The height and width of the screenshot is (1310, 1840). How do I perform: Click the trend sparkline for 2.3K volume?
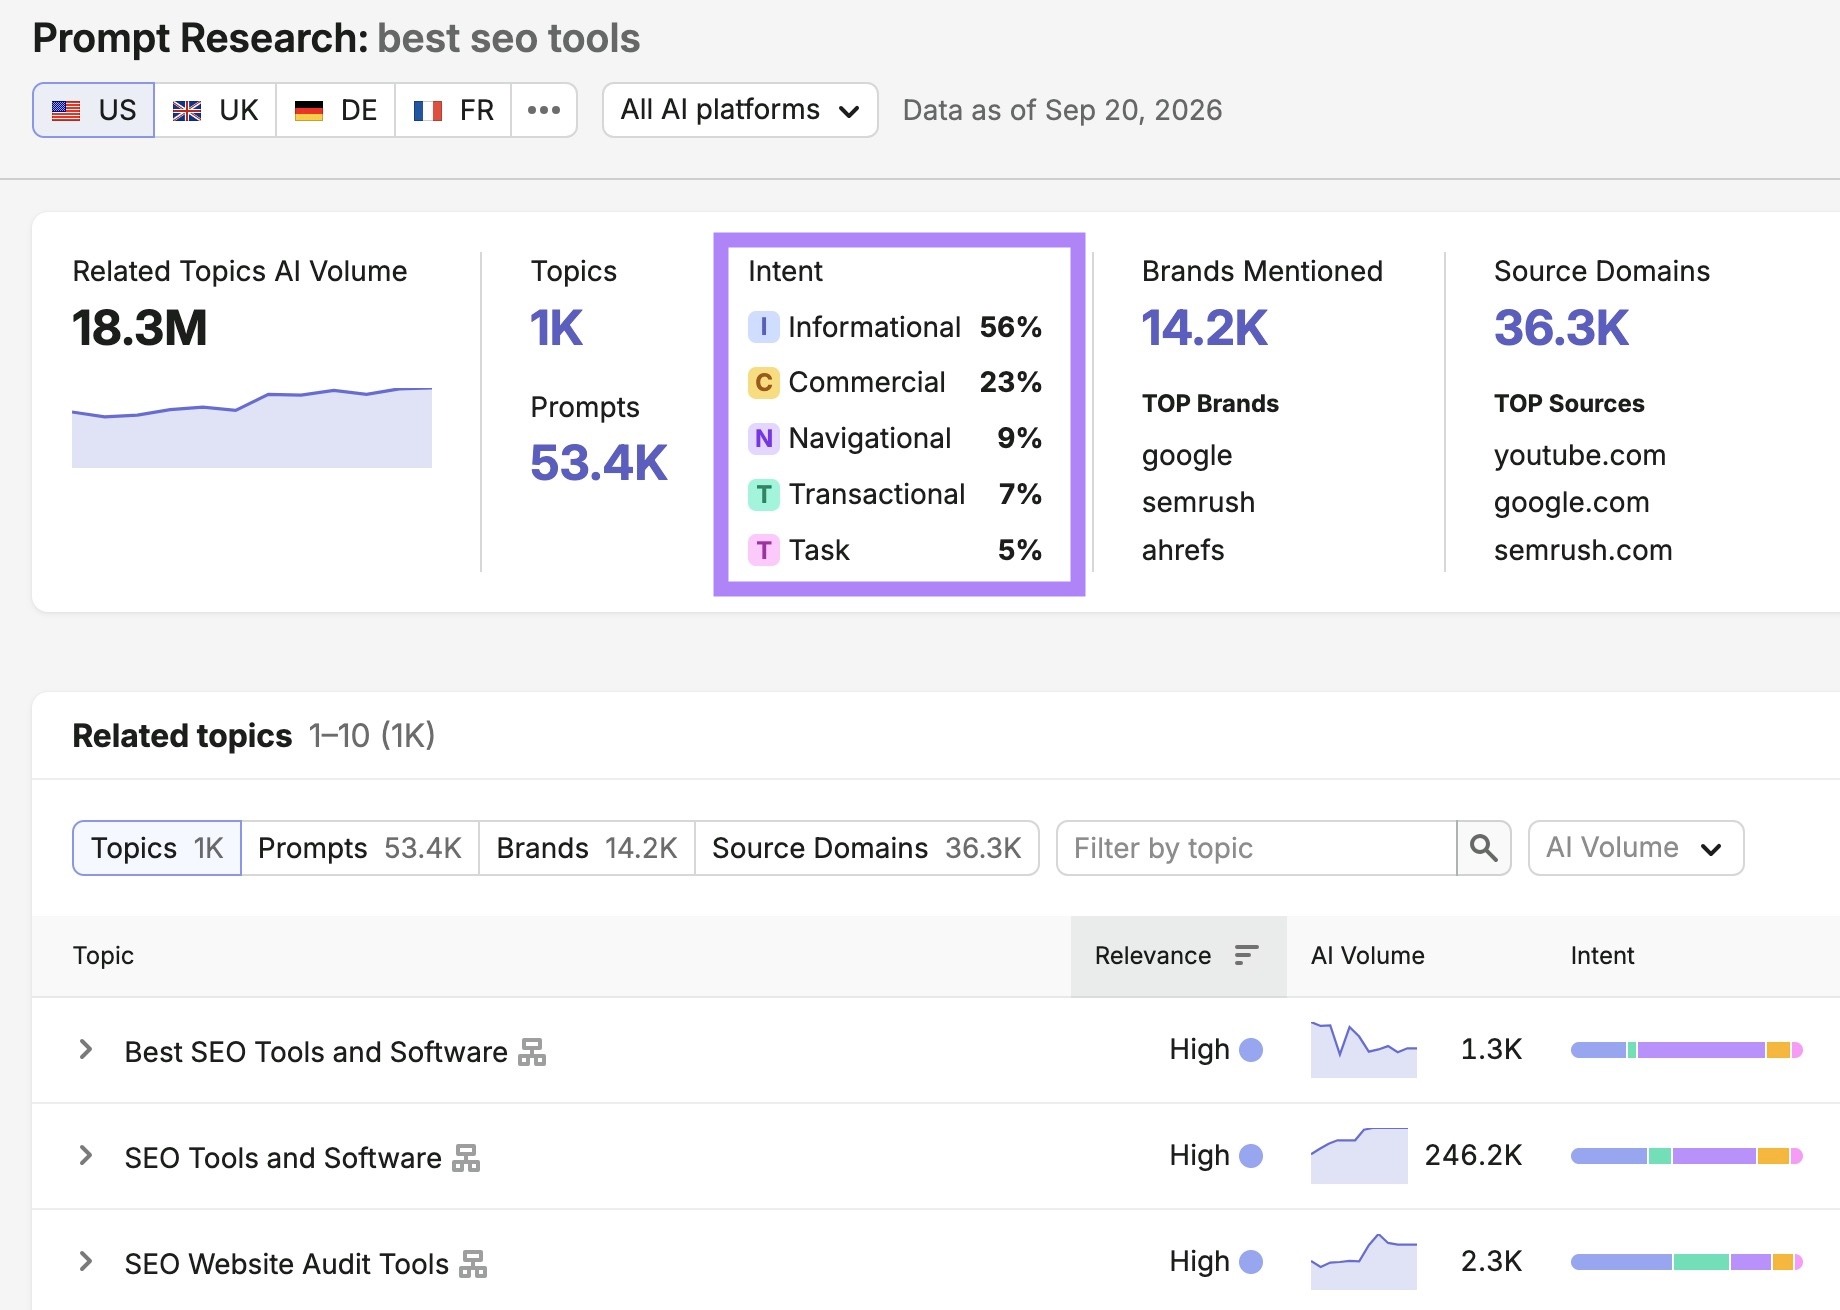[x=1363, y=1262]
